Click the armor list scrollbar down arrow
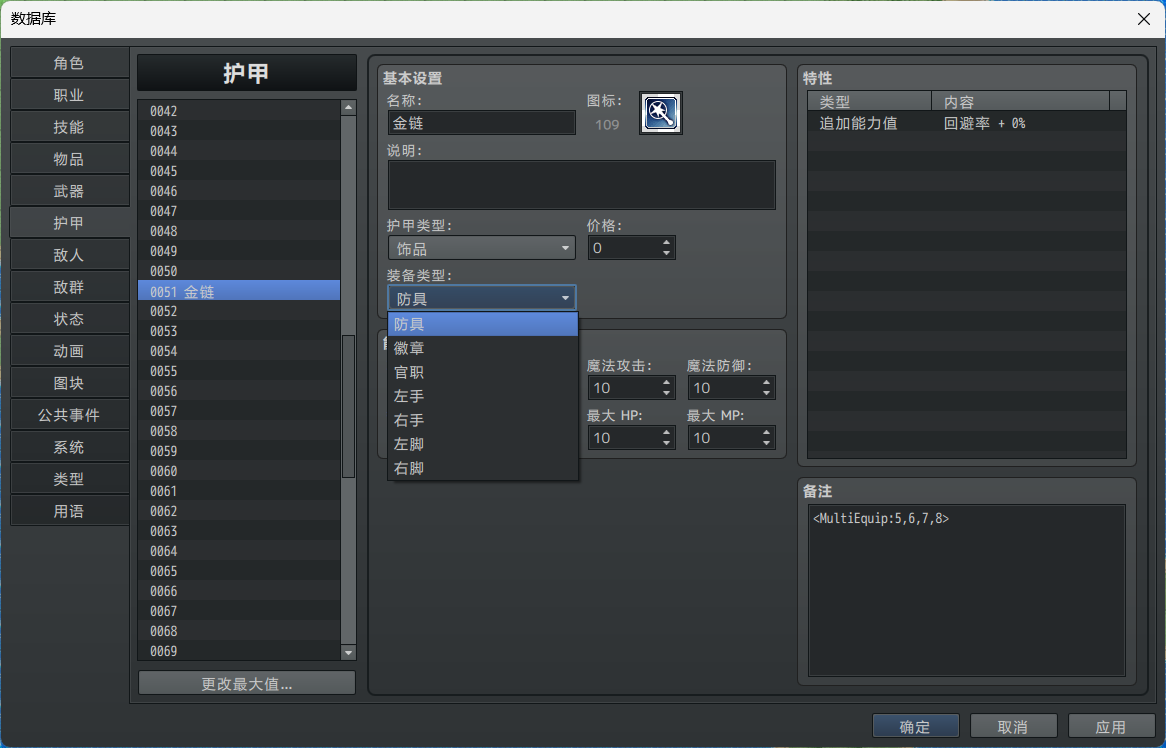The image size is (1166, 748). (x=348, y=653)
